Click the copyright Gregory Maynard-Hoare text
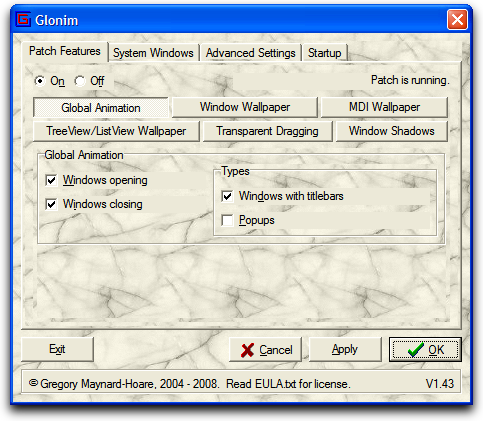 pos(190,384)
